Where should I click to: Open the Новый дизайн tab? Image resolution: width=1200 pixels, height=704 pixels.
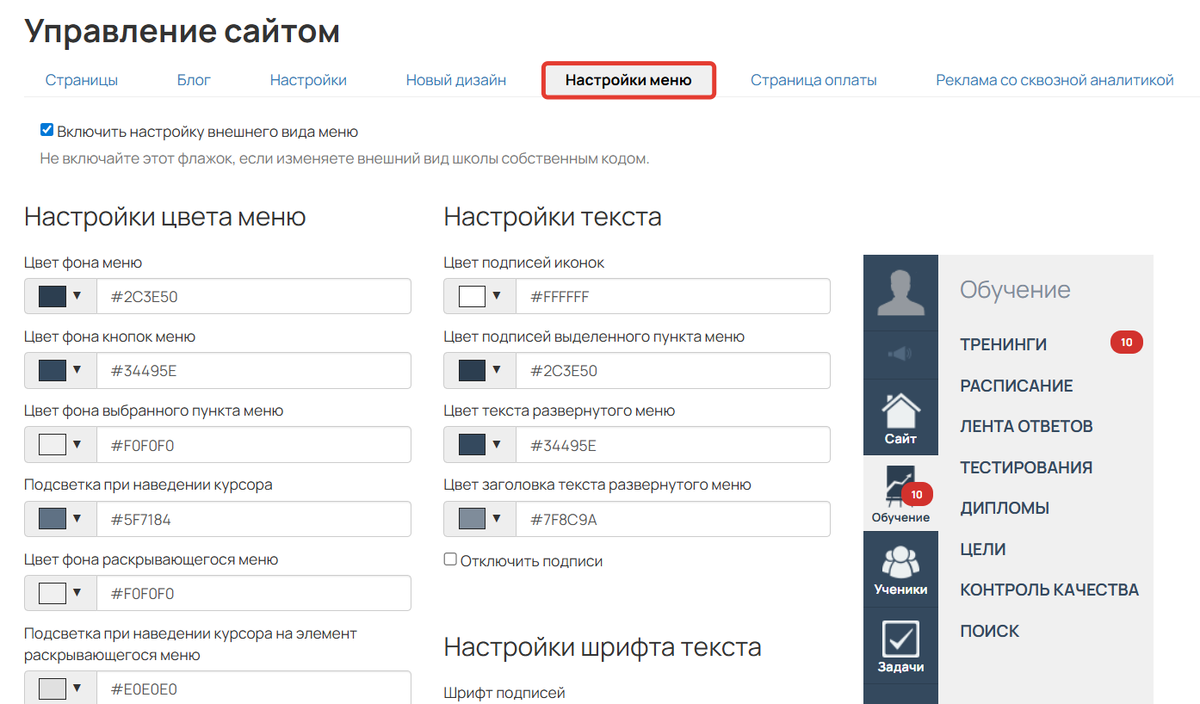[456, 80]
